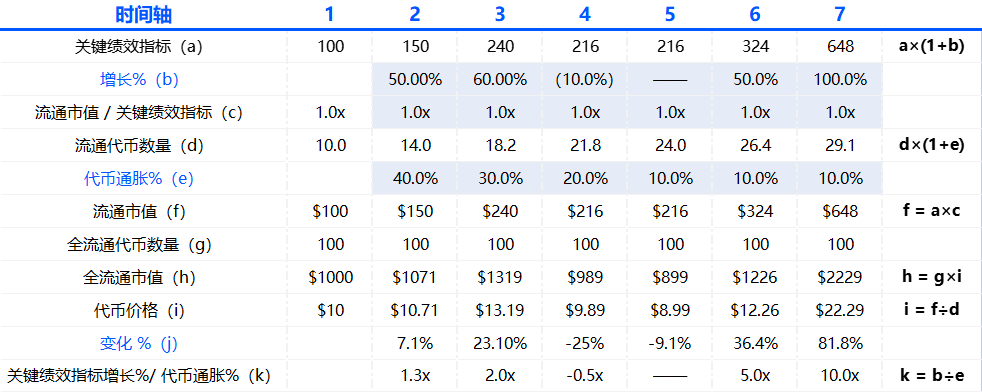982x392 pixels.
Task: Select the 81.8% change cell
Action: (x=840, y=344)
